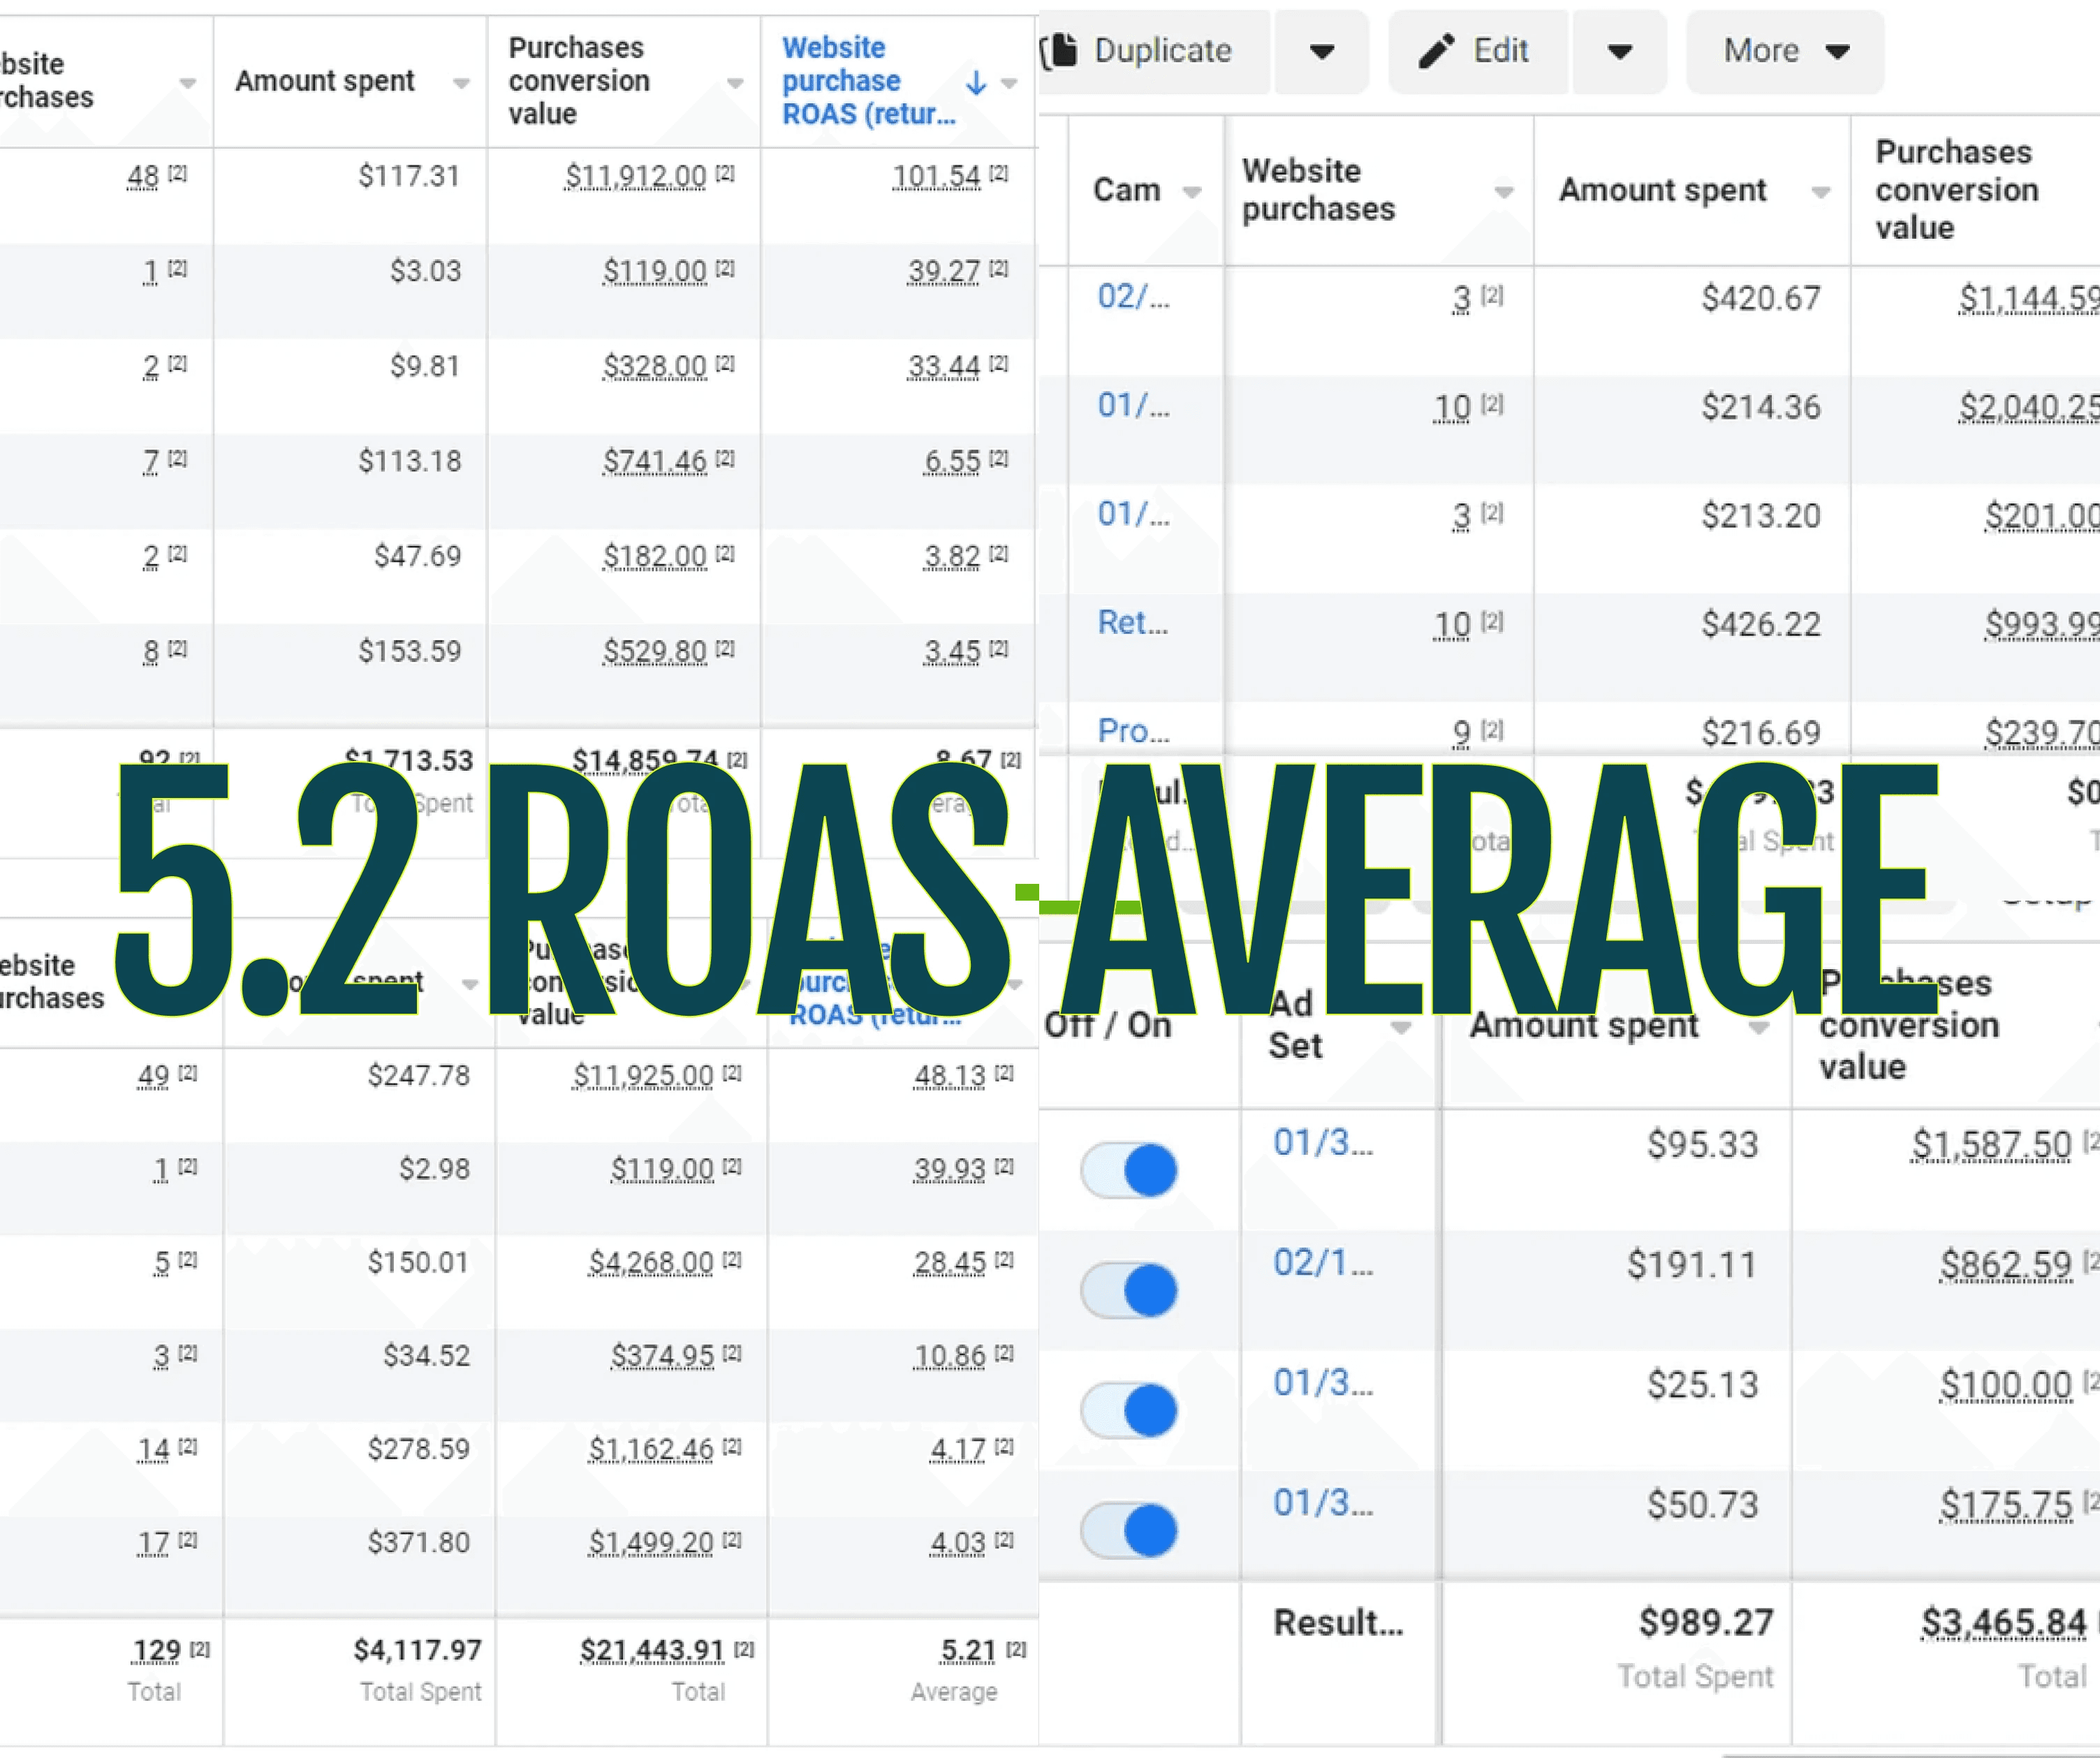Open the Ret... campaign link
Screen dimensions: 2100x1758
(x=1133, y=622)
